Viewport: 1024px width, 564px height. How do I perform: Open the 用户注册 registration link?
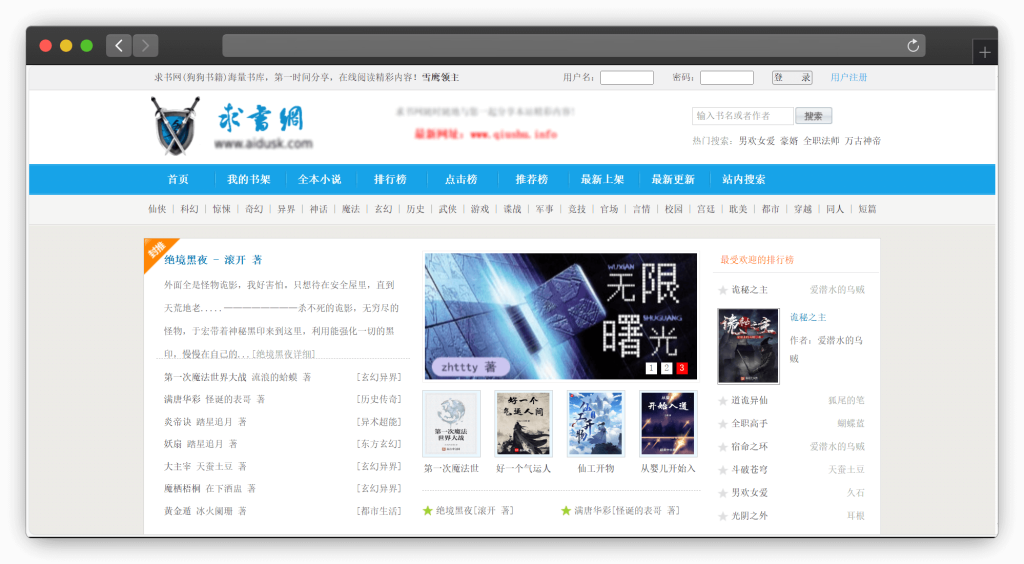click(849, 77)
